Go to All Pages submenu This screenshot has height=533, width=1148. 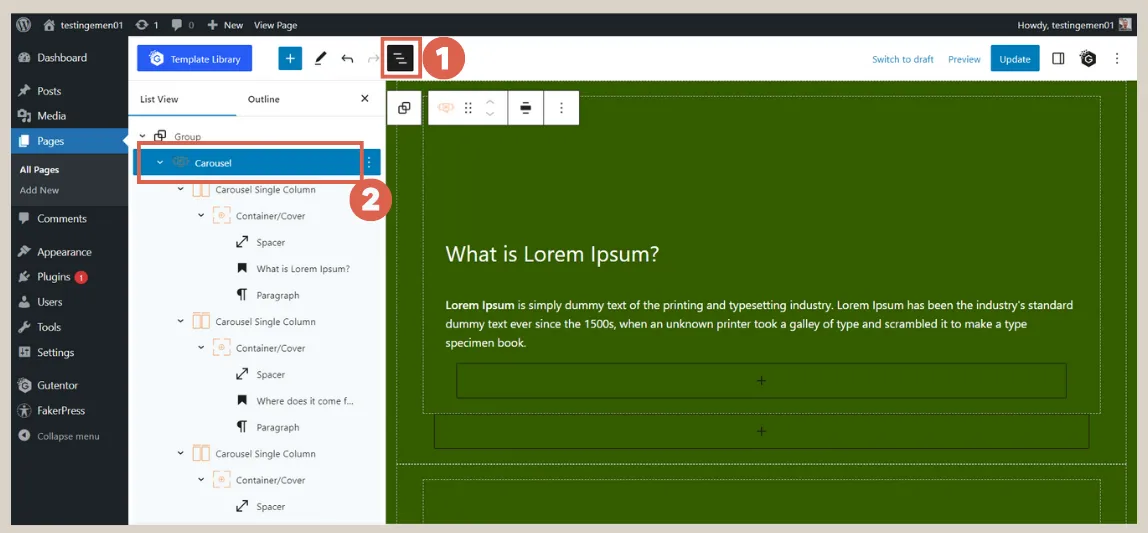point(40,170)
